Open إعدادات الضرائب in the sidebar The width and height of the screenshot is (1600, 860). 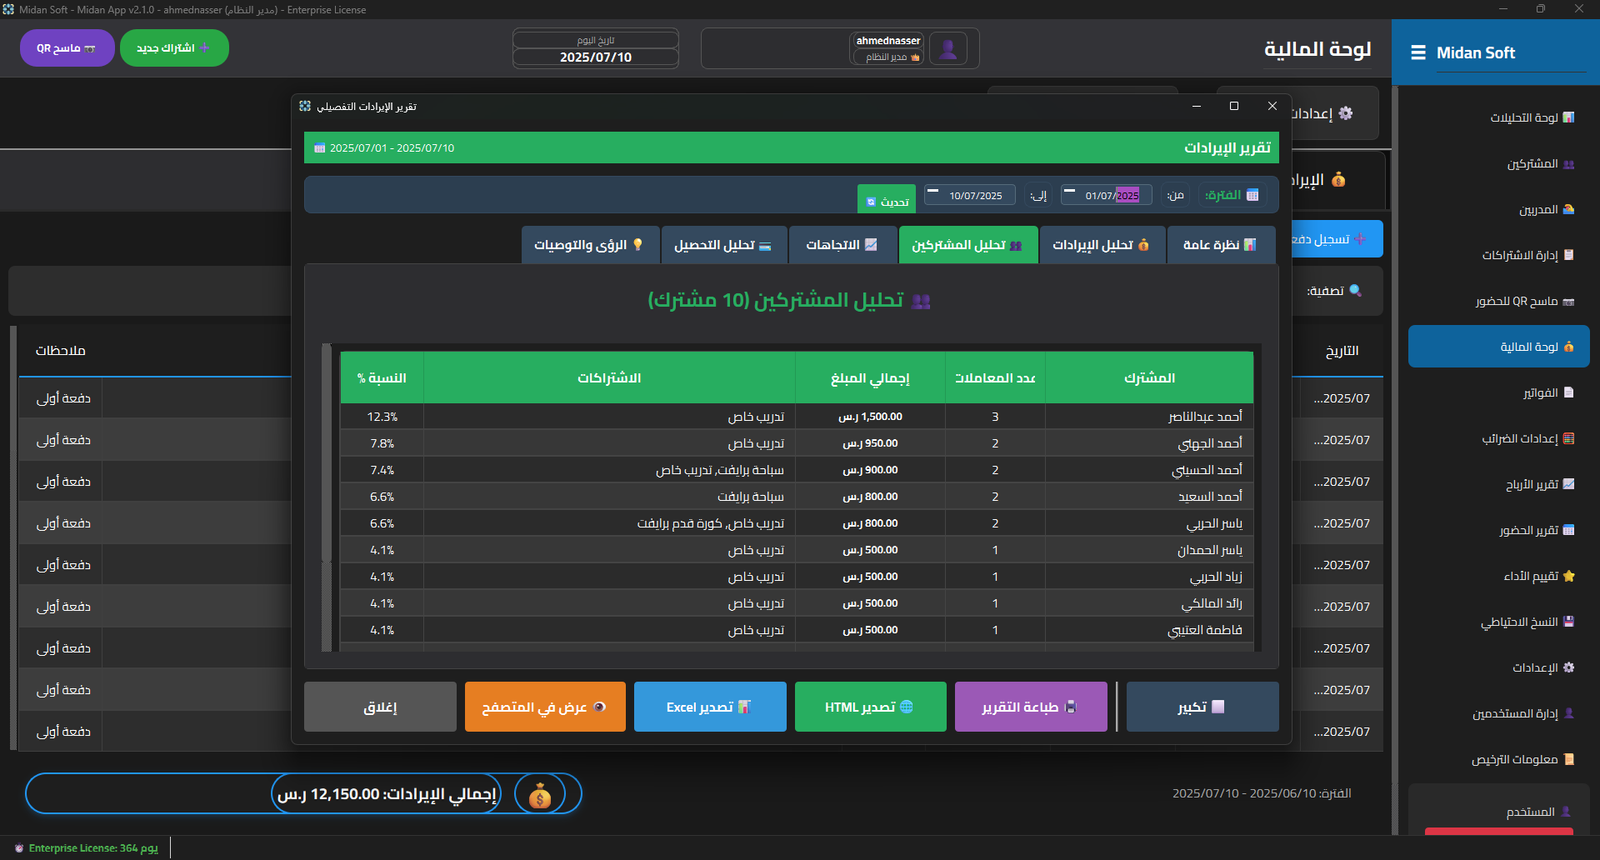pos(1499,439)
